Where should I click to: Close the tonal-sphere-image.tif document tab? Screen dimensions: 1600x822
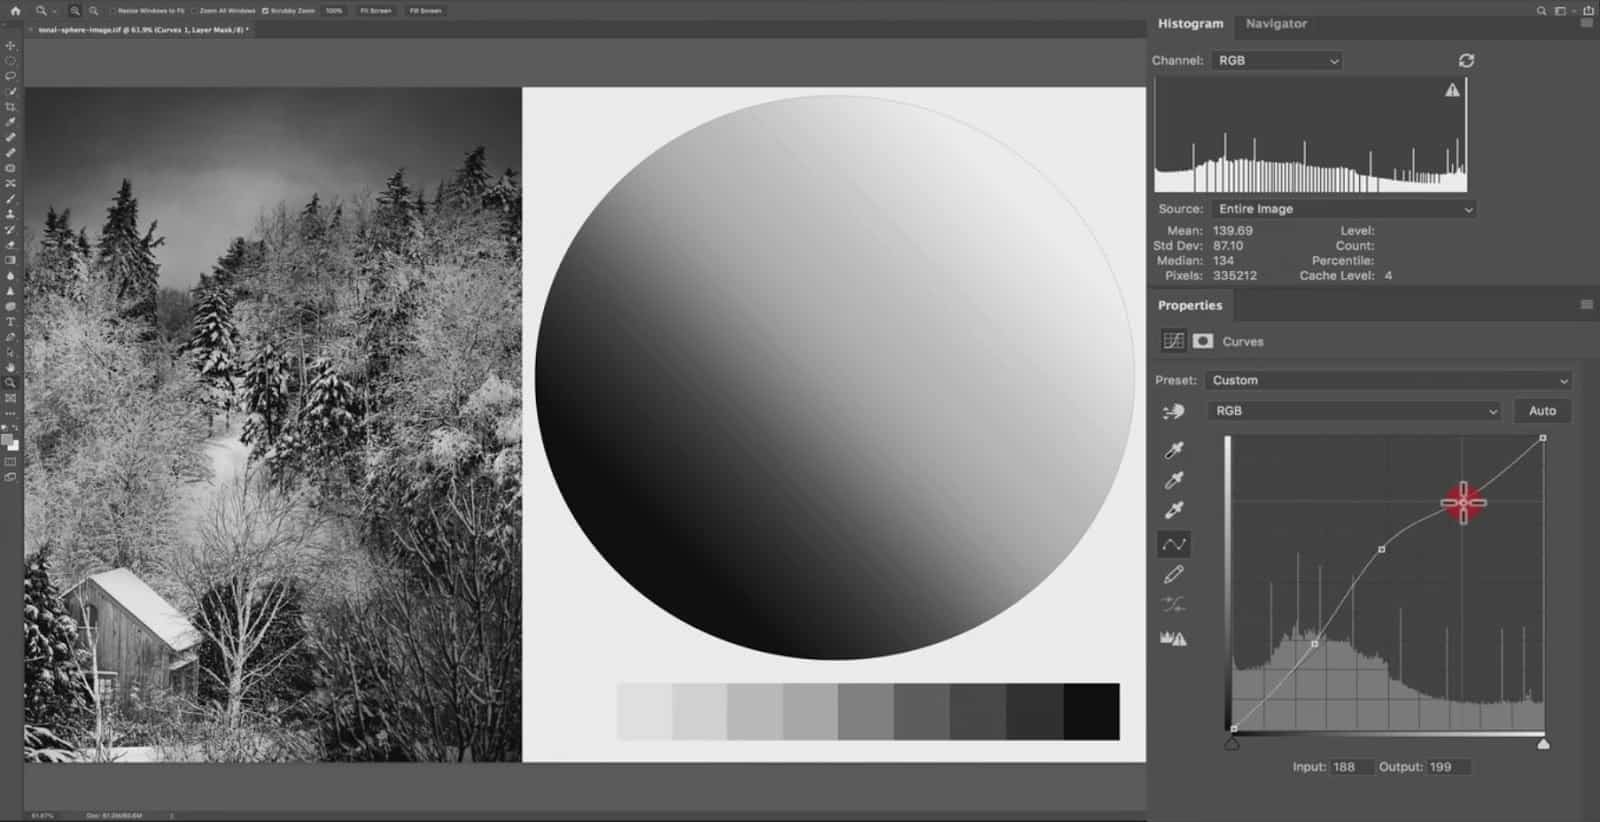pyautogui.click(x=32, y=30)
